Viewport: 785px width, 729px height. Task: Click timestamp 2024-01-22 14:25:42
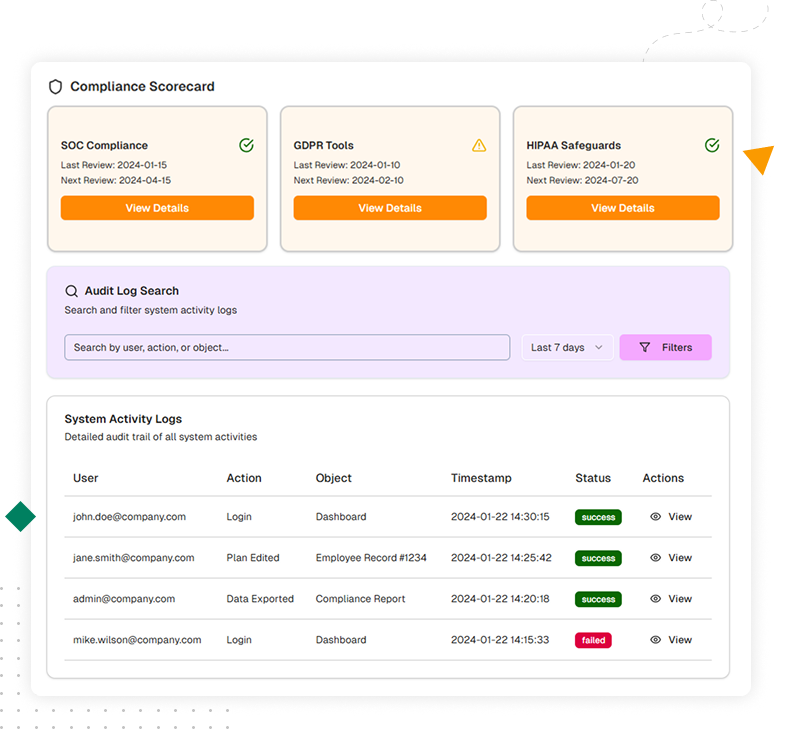(501, 558)
